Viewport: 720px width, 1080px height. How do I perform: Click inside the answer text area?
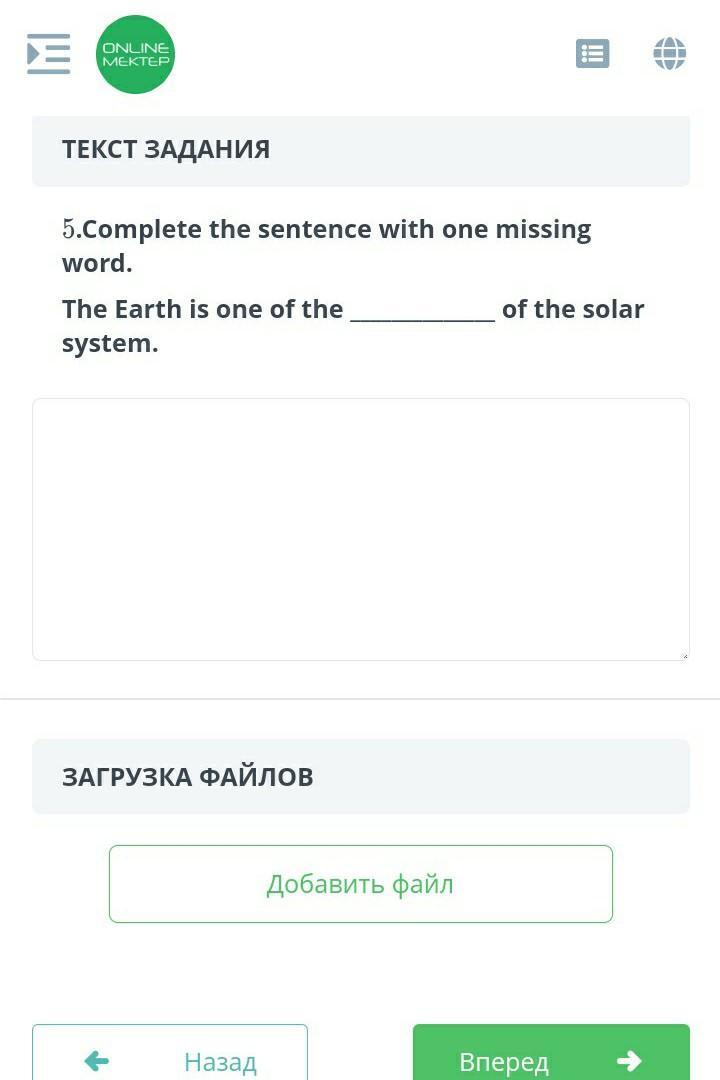(360, 529)
